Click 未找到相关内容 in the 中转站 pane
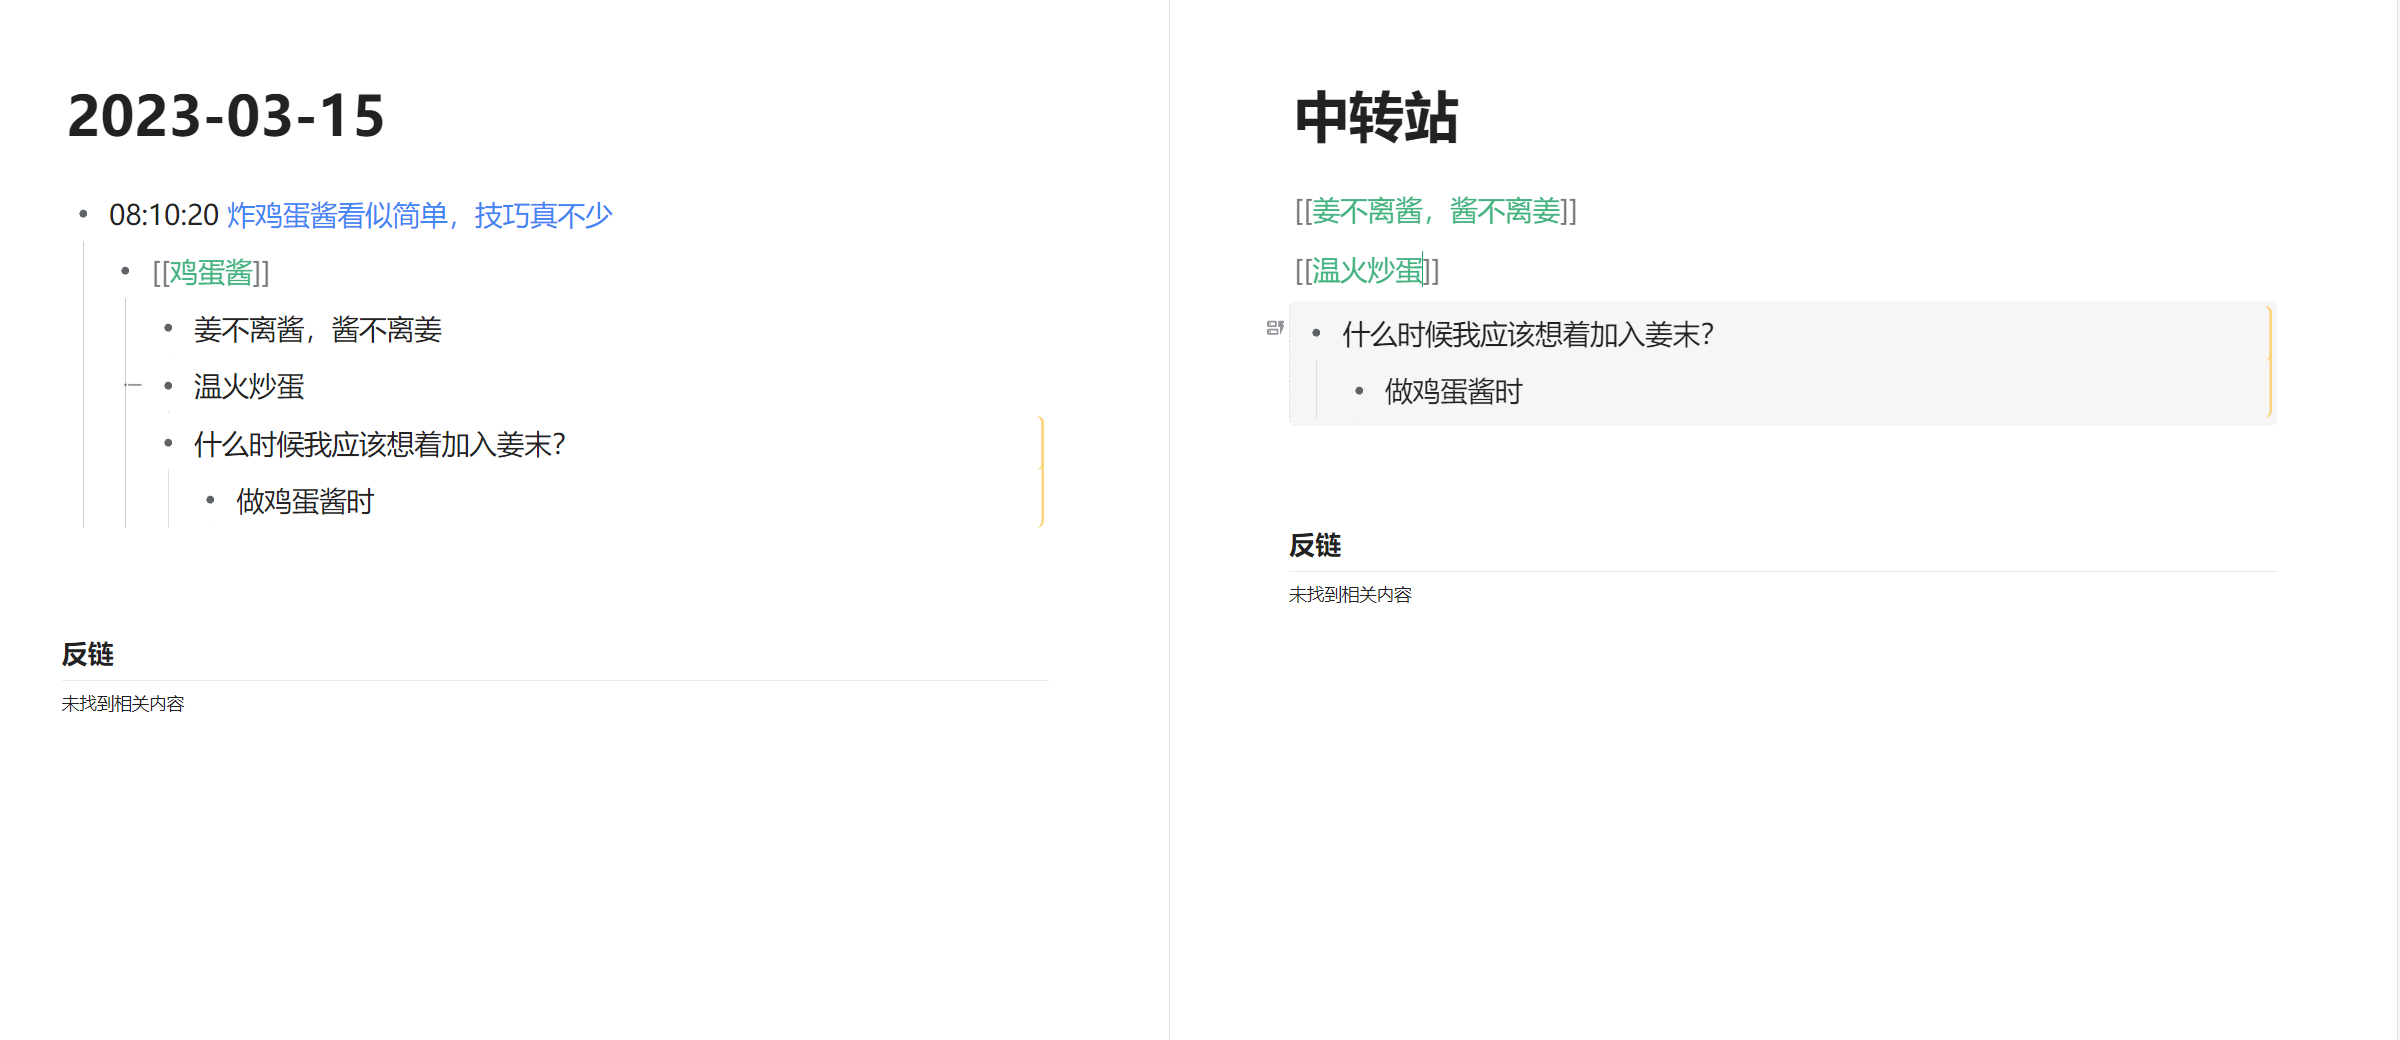This screenshot has width=2400, height=1040. click(1350, 595)
